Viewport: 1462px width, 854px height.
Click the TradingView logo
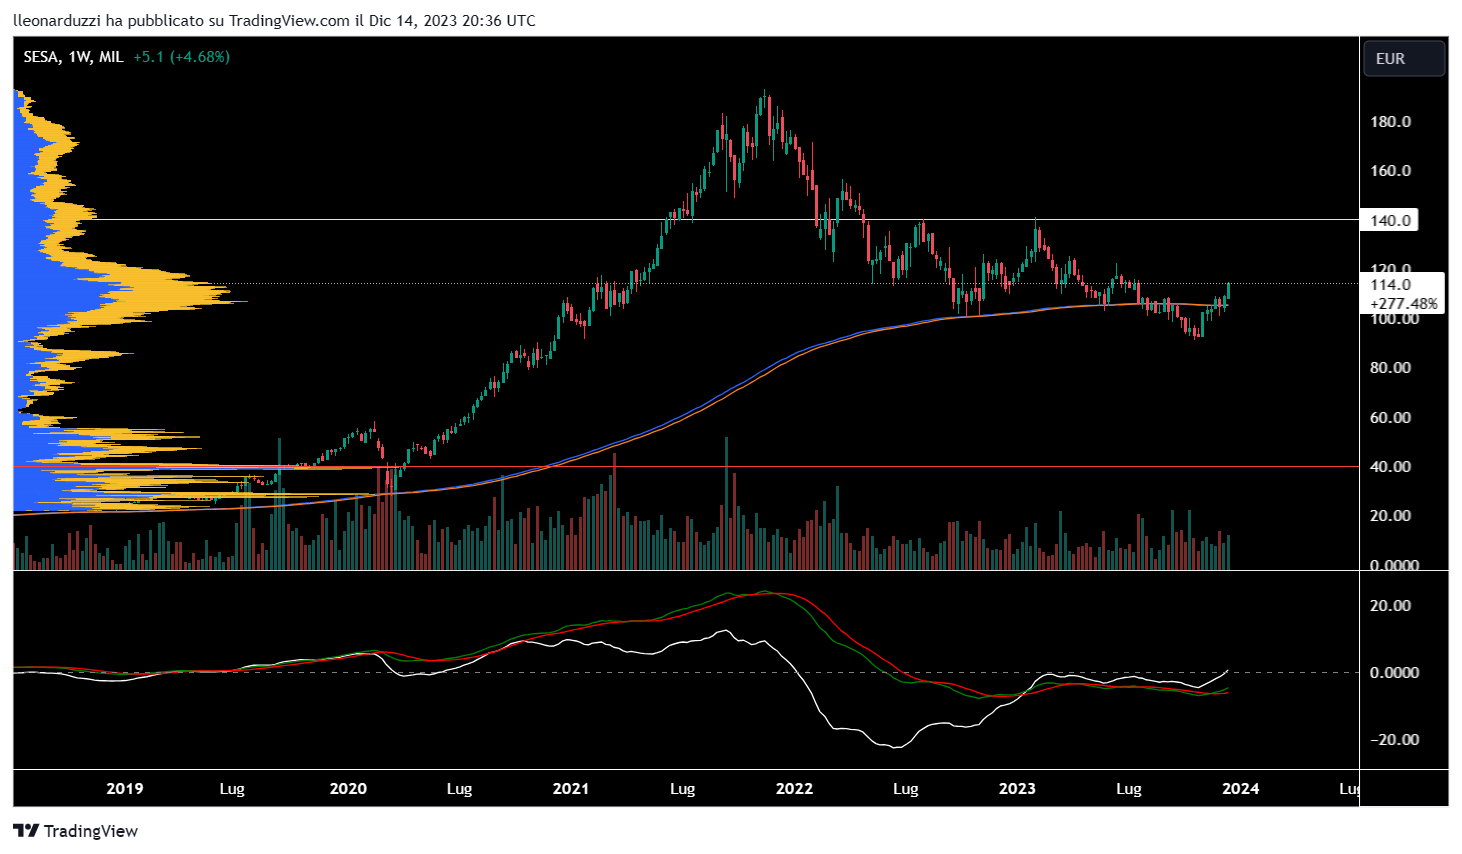pos(75,831)
